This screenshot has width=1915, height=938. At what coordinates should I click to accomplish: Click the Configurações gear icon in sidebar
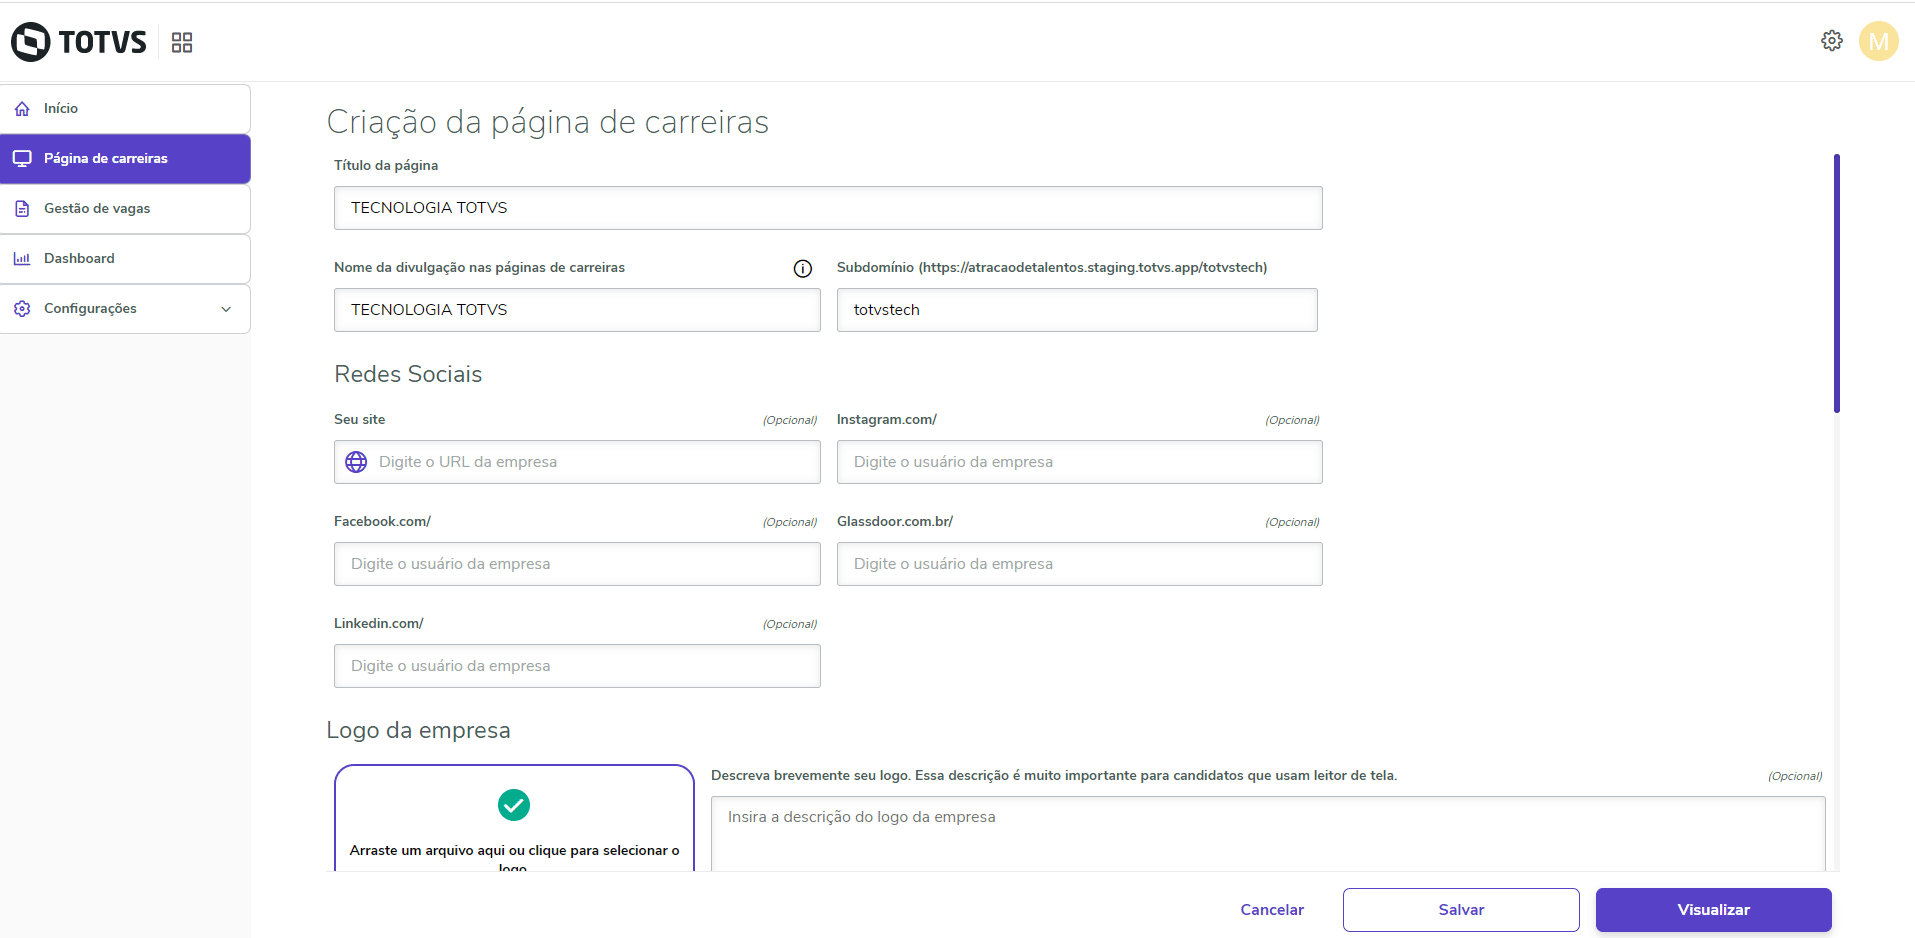tap(22, 309)
